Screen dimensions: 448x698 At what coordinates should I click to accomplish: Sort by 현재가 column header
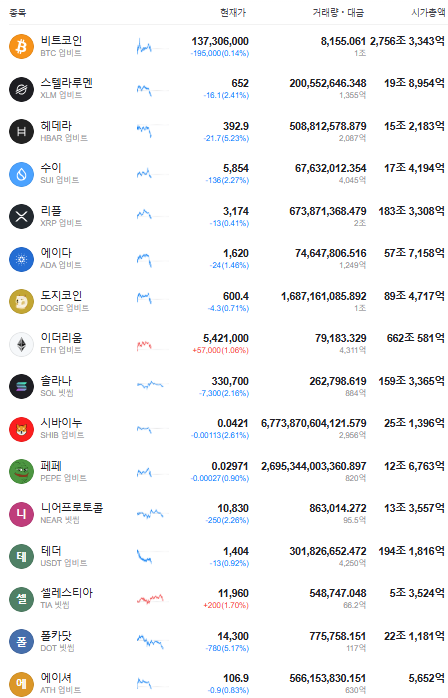[233, 12]
